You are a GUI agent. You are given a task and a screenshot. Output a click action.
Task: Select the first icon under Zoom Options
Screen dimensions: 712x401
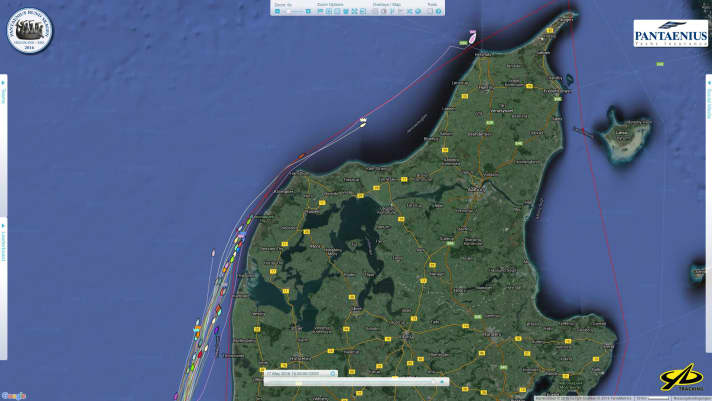tap(320, 11)
